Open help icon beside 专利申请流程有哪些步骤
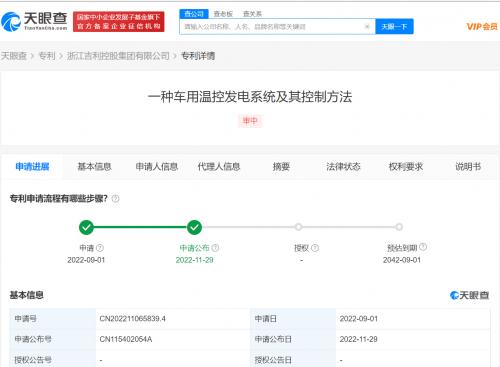Viewport: 500px width, 367px height. tap(115, 199)
